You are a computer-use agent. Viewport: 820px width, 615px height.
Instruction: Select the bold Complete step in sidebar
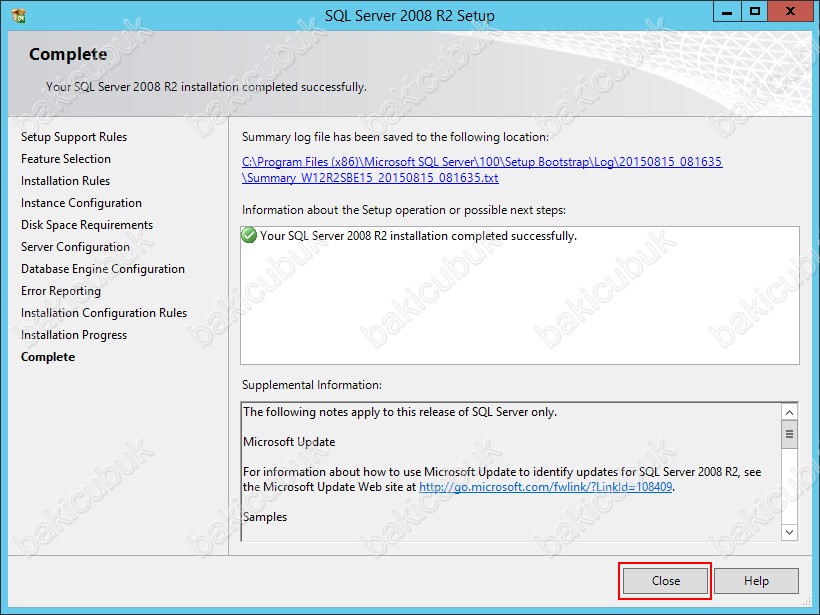48,357
